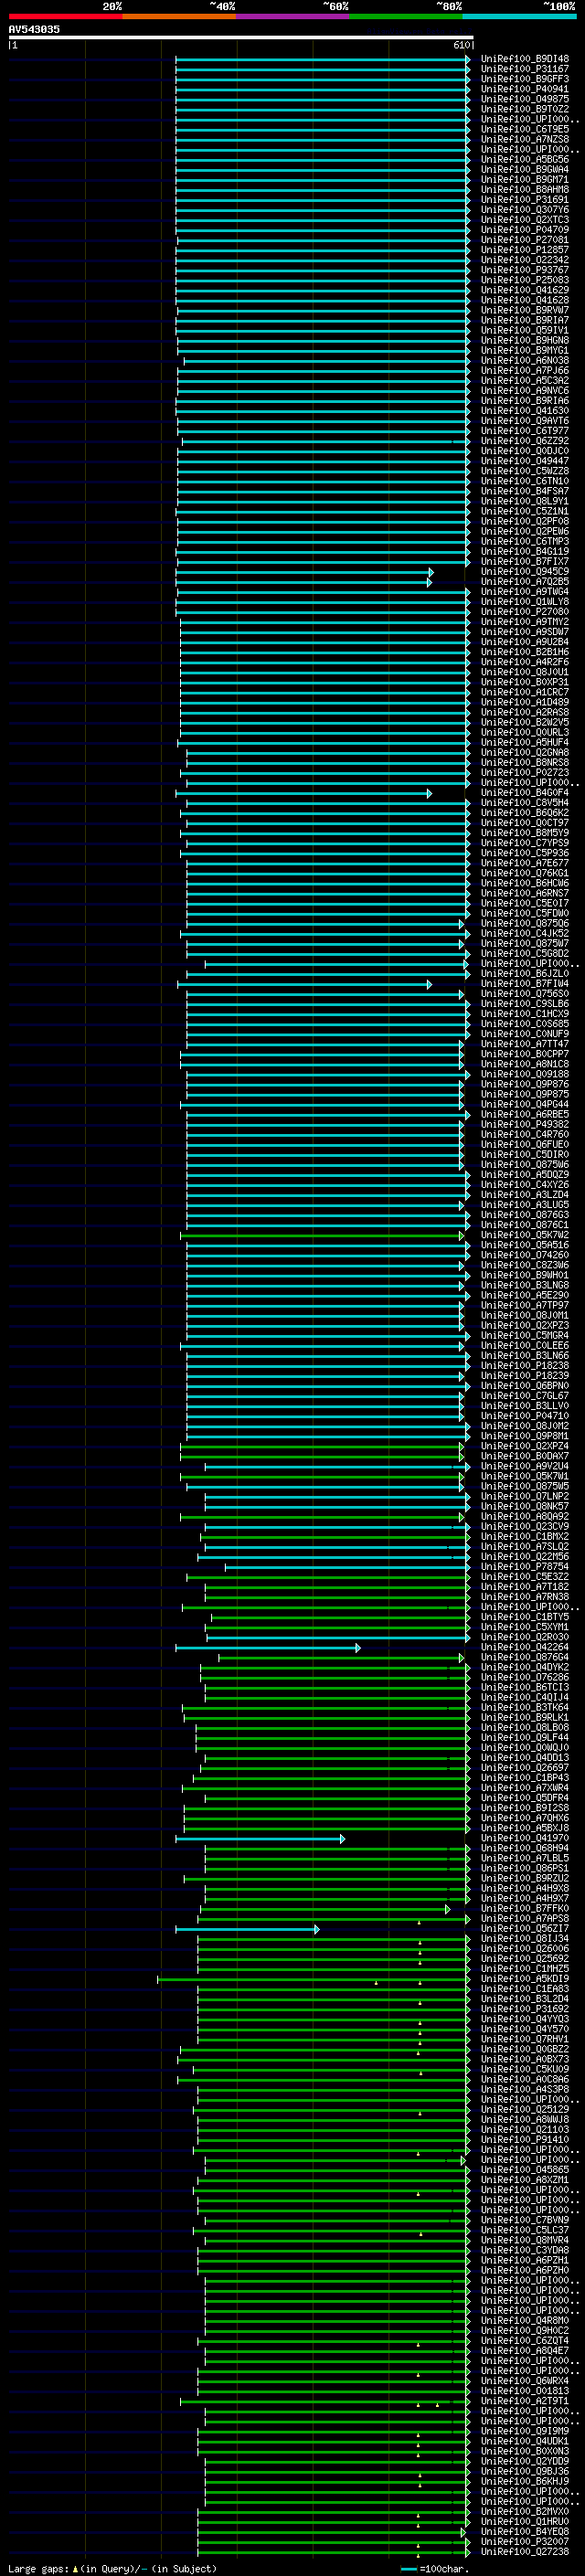Click the cyan ~100% identity legend segment
The height and width of the screenshot is (2576, 585).
[x=519, y=16]
